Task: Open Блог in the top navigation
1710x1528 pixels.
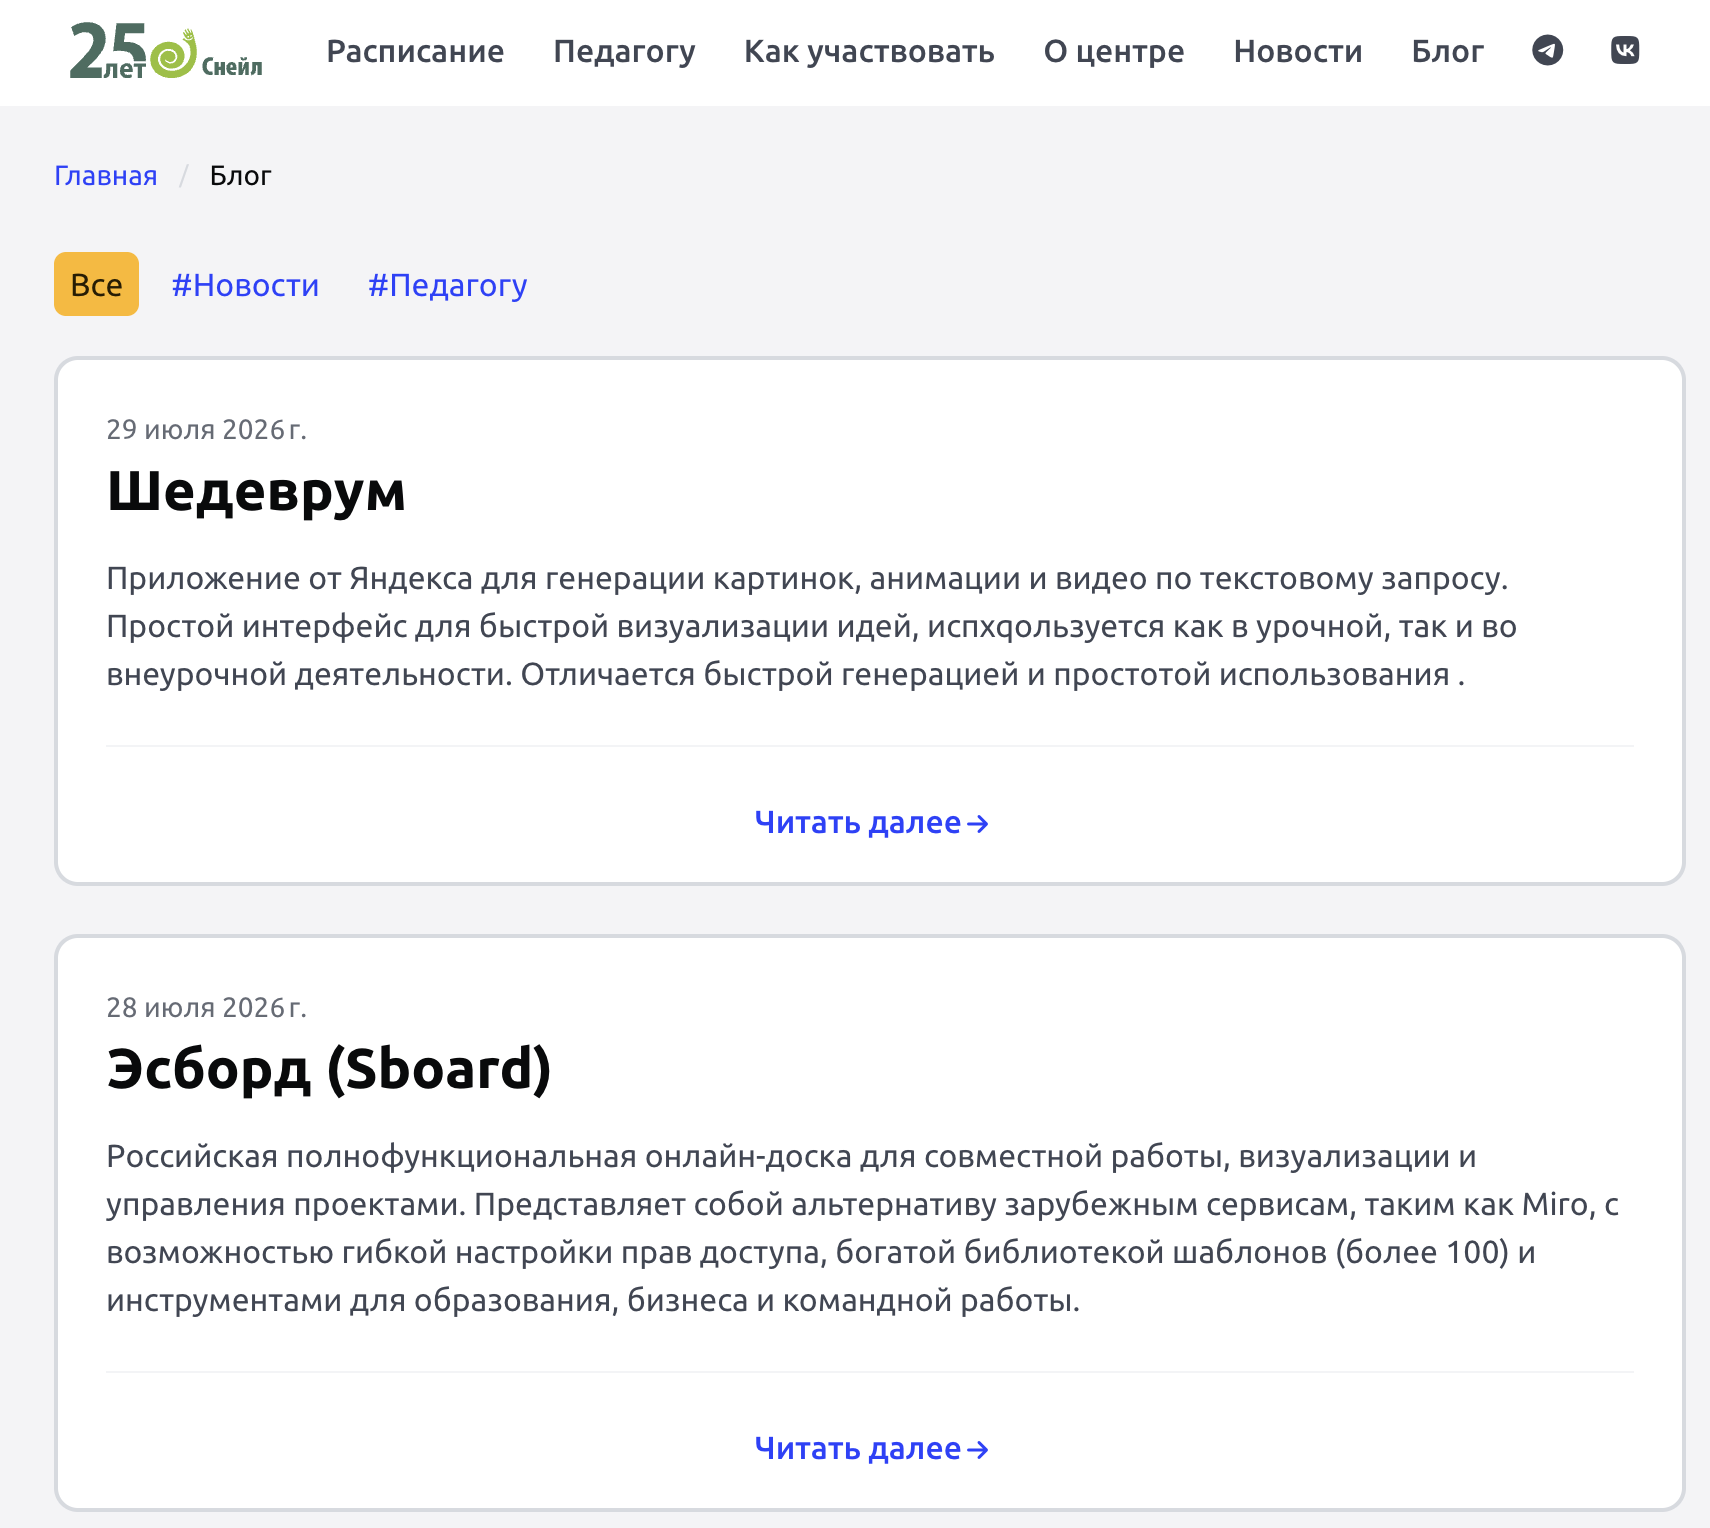Action: coord(1447,51)
